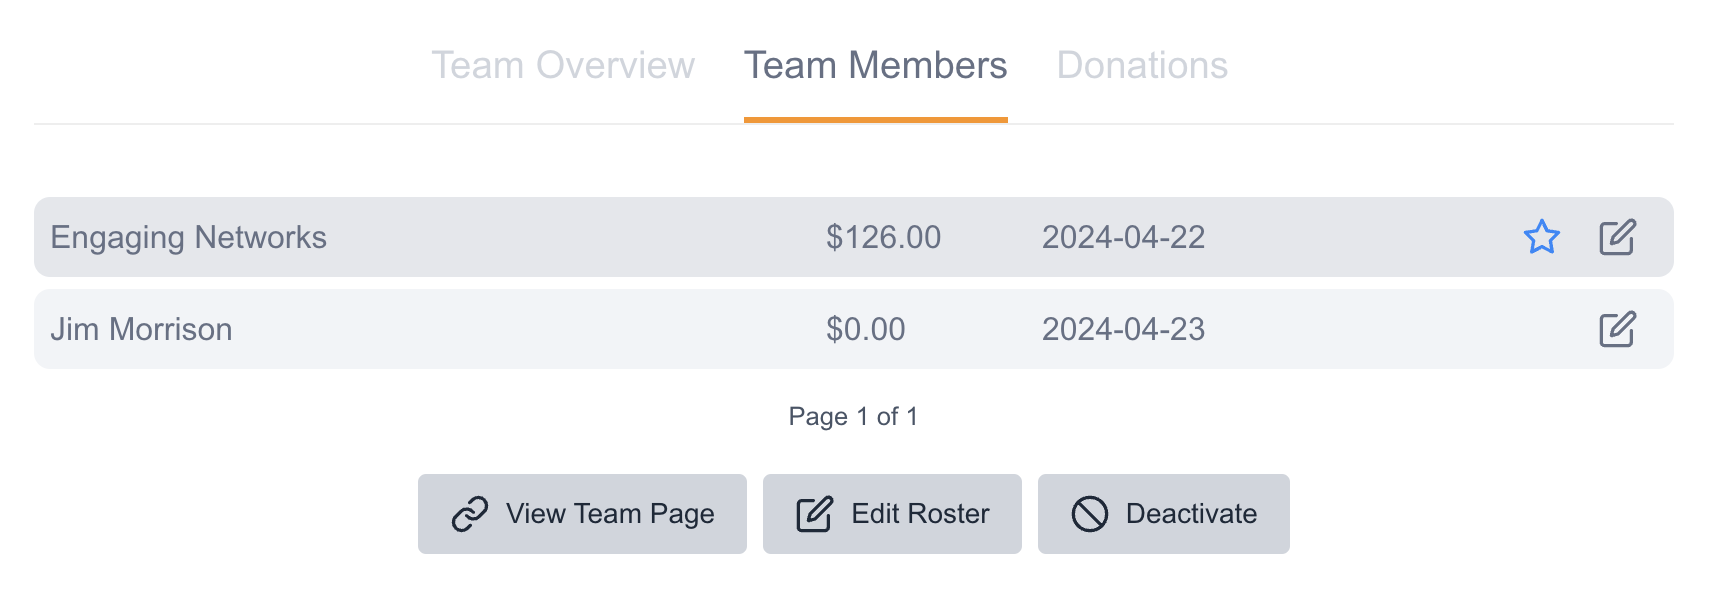Image resolution: width=1734 pixels, height=602 pixels.
Task: Click edit icon in Jim Morrison row
Action: pos(1617,329)
